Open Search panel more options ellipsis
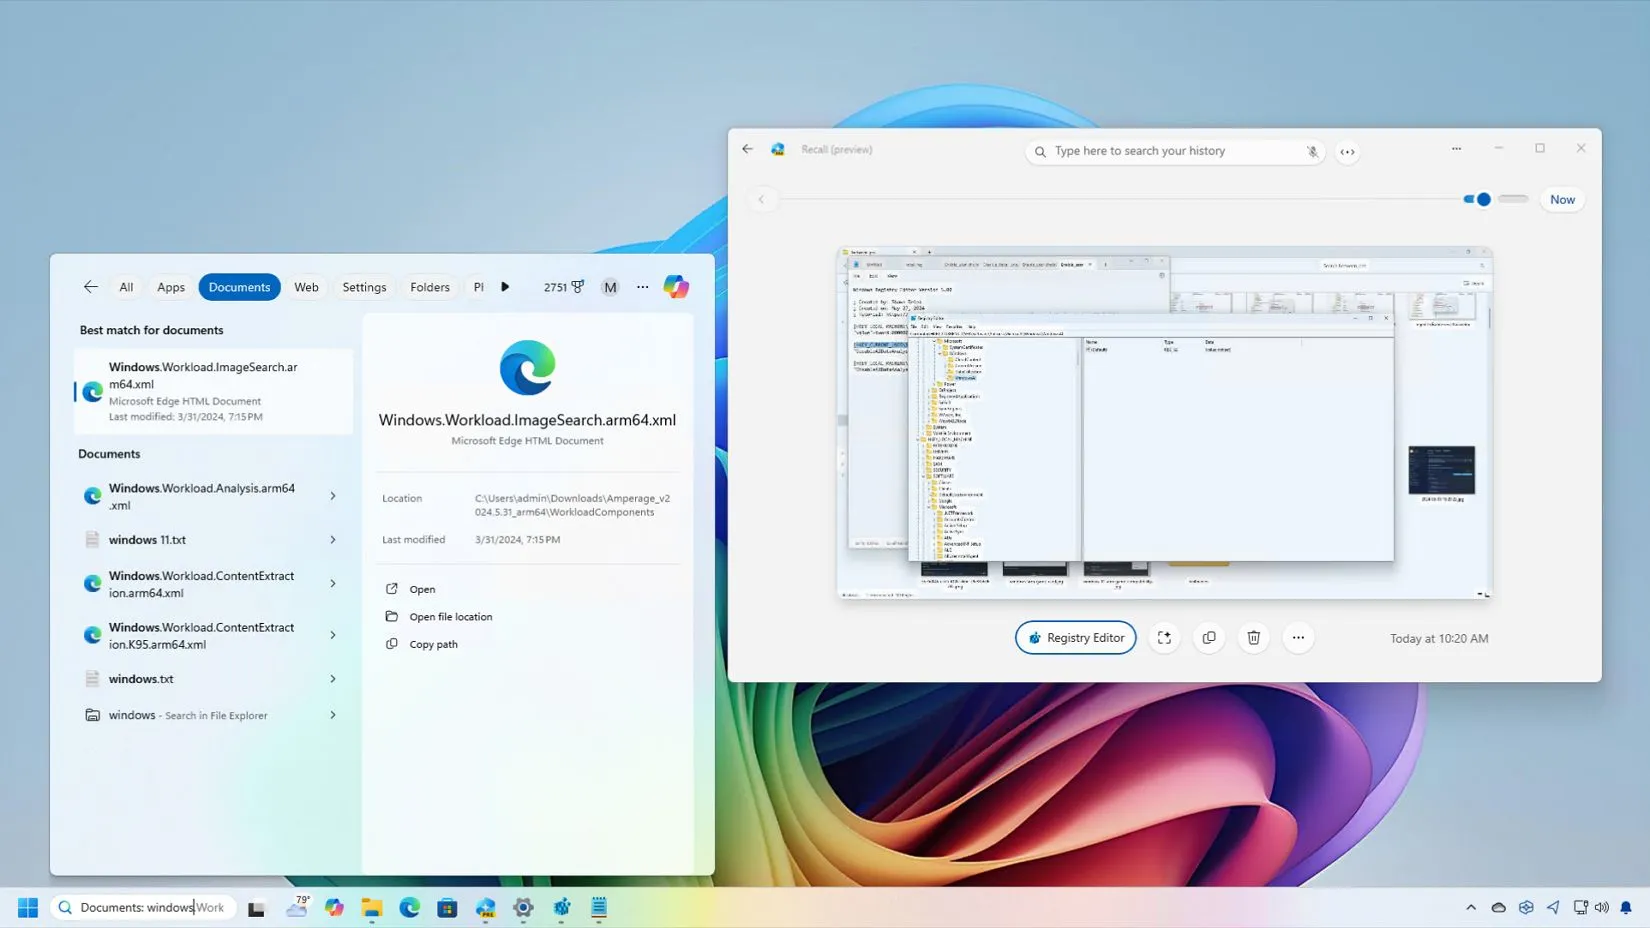Viewport: 1650px width, 928px height. click(x=643, y=287)
